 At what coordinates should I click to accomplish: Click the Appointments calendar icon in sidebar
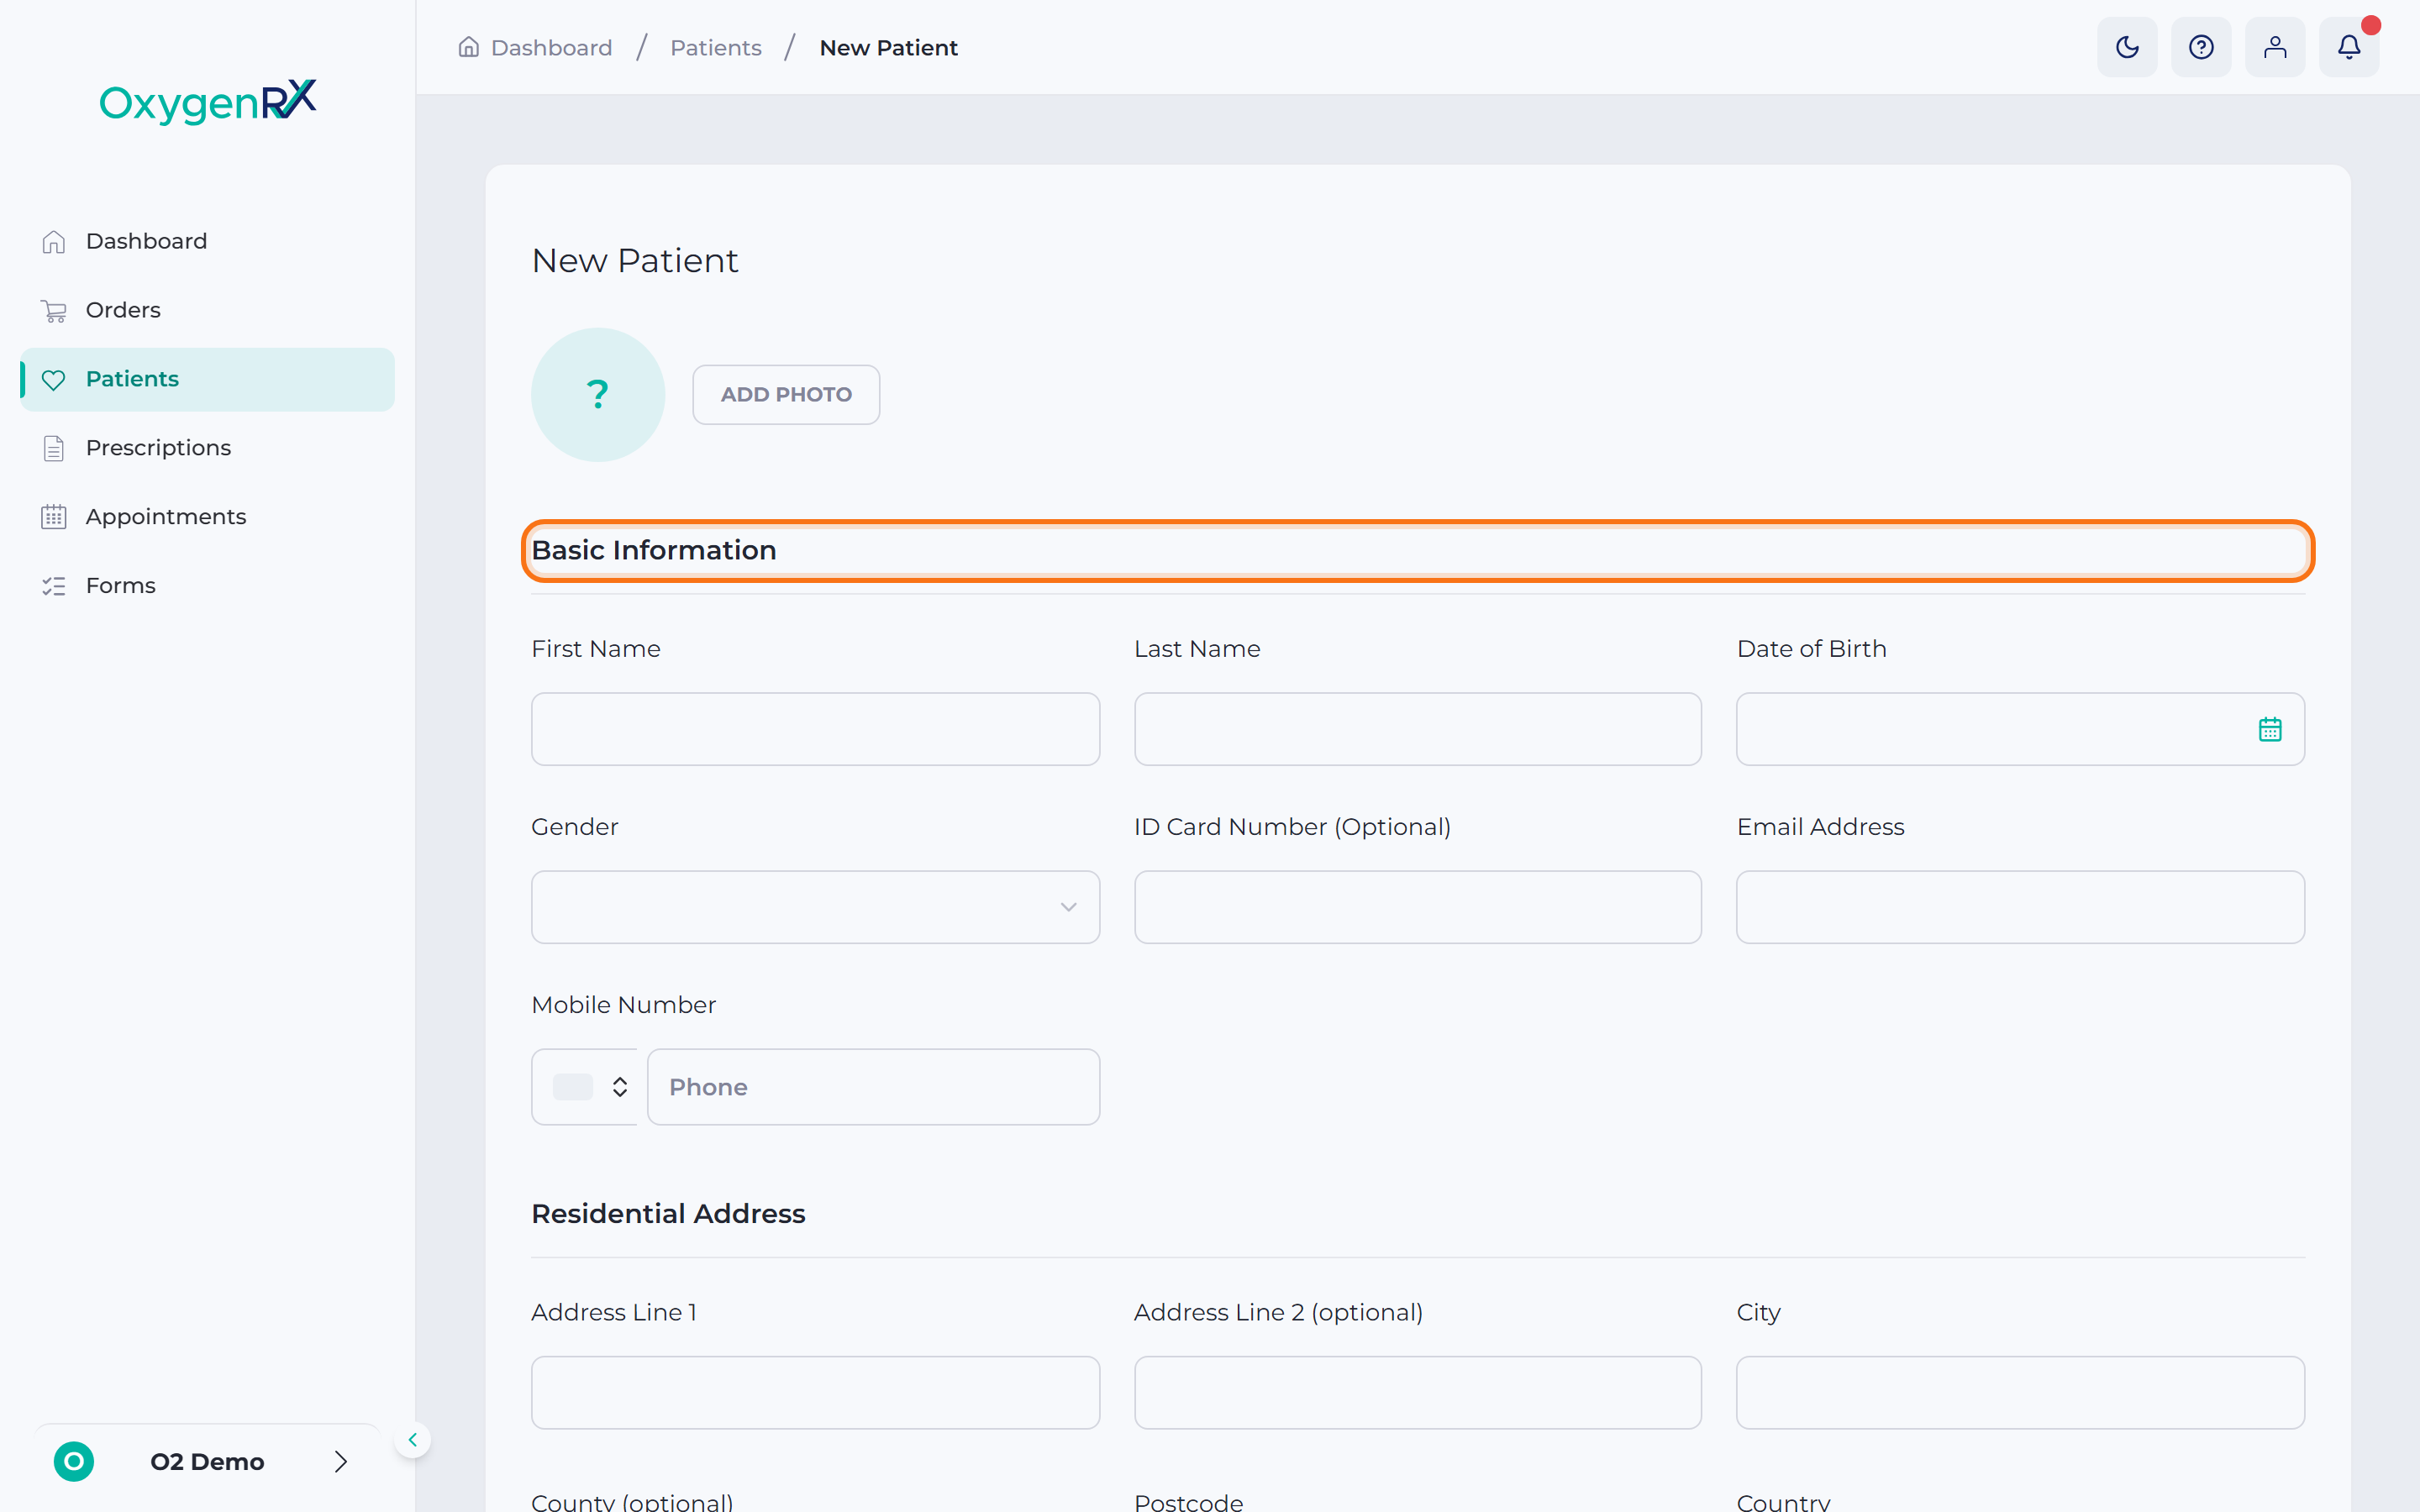[54, 517]
